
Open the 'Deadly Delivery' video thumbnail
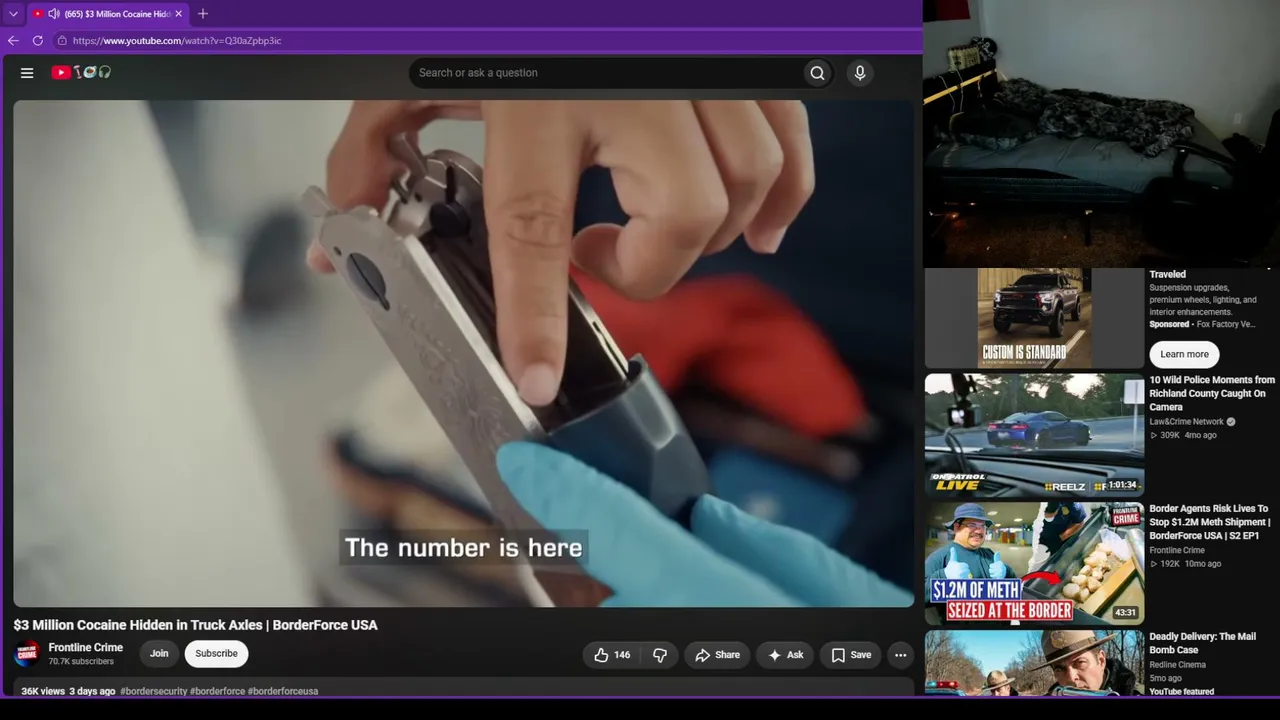tap(1034, 662)
